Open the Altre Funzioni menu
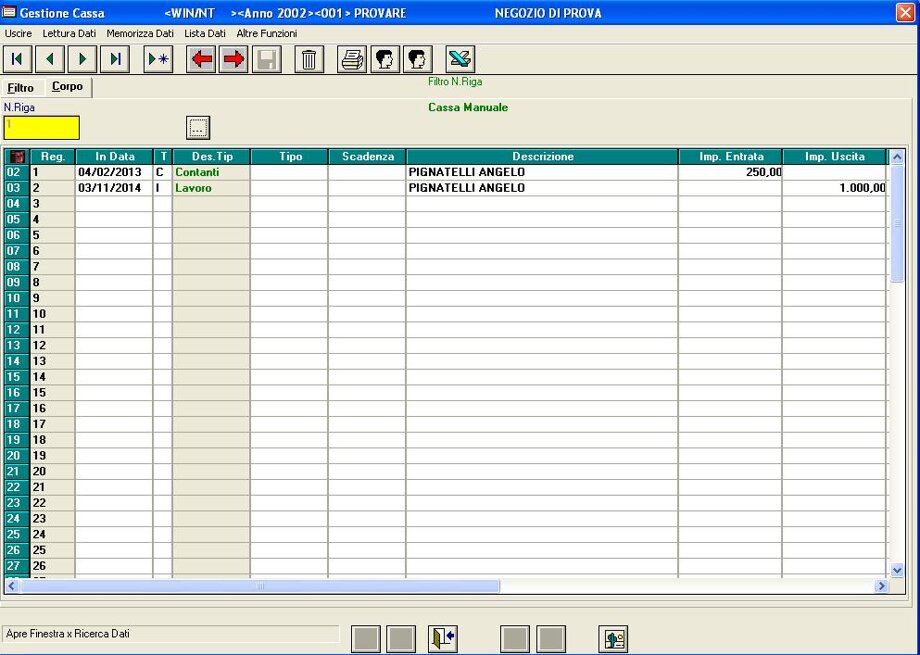Screen dimensions: 920x655 [x=266, y=33]
